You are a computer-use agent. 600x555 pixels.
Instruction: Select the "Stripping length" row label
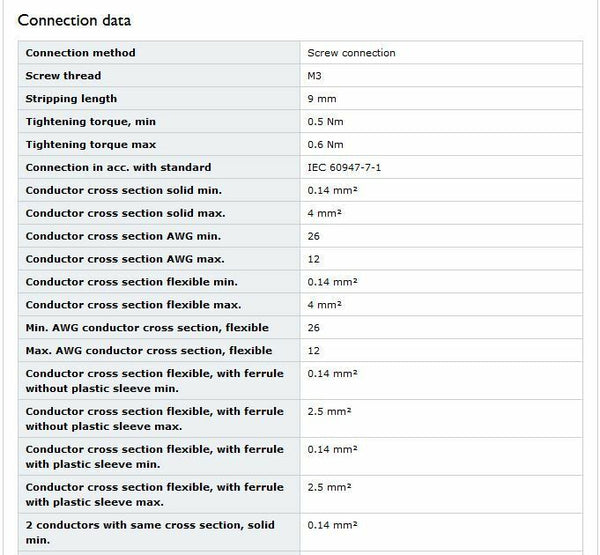point(71,99)
